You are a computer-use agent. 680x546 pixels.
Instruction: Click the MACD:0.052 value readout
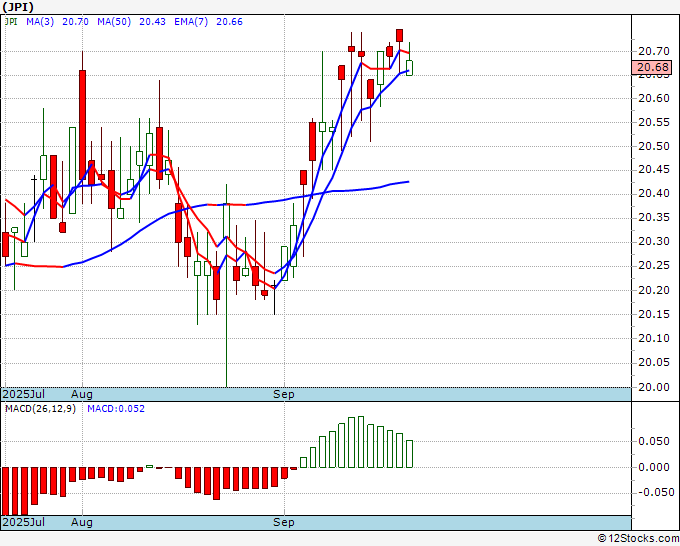pos(116,409)
